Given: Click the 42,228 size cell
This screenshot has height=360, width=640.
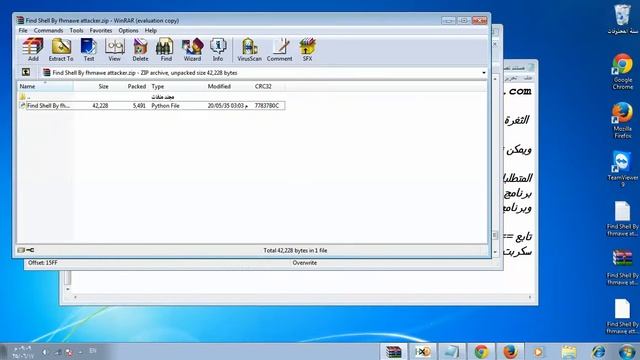Looking at the screenshot, I should click(100, 106).
